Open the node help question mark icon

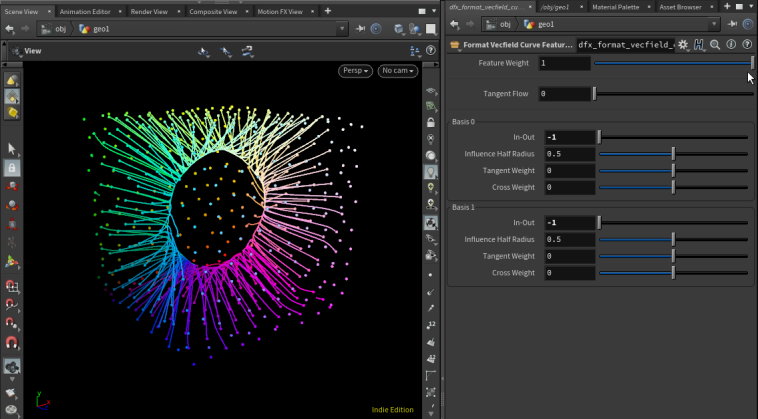point(747,45)
